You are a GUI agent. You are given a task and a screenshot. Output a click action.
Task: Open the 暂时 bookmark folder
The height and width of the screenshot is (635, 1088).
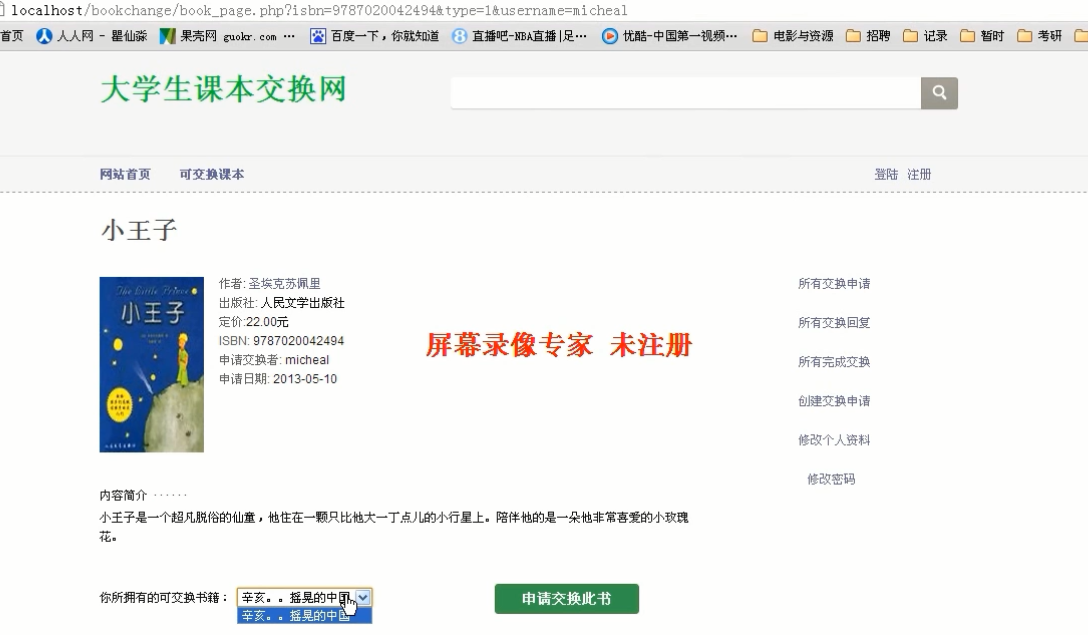(982, 36)
